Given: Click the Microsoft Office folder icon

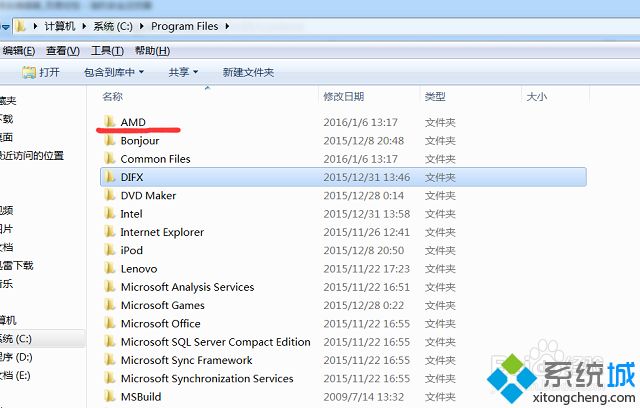Looking at the screenshot, I should coord(109,323).
